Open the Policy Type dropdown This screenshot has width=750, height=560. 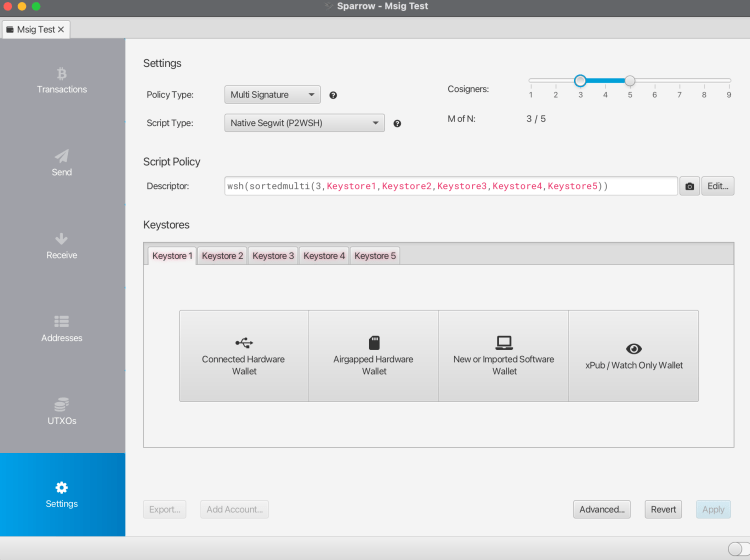tap(272, 95)
